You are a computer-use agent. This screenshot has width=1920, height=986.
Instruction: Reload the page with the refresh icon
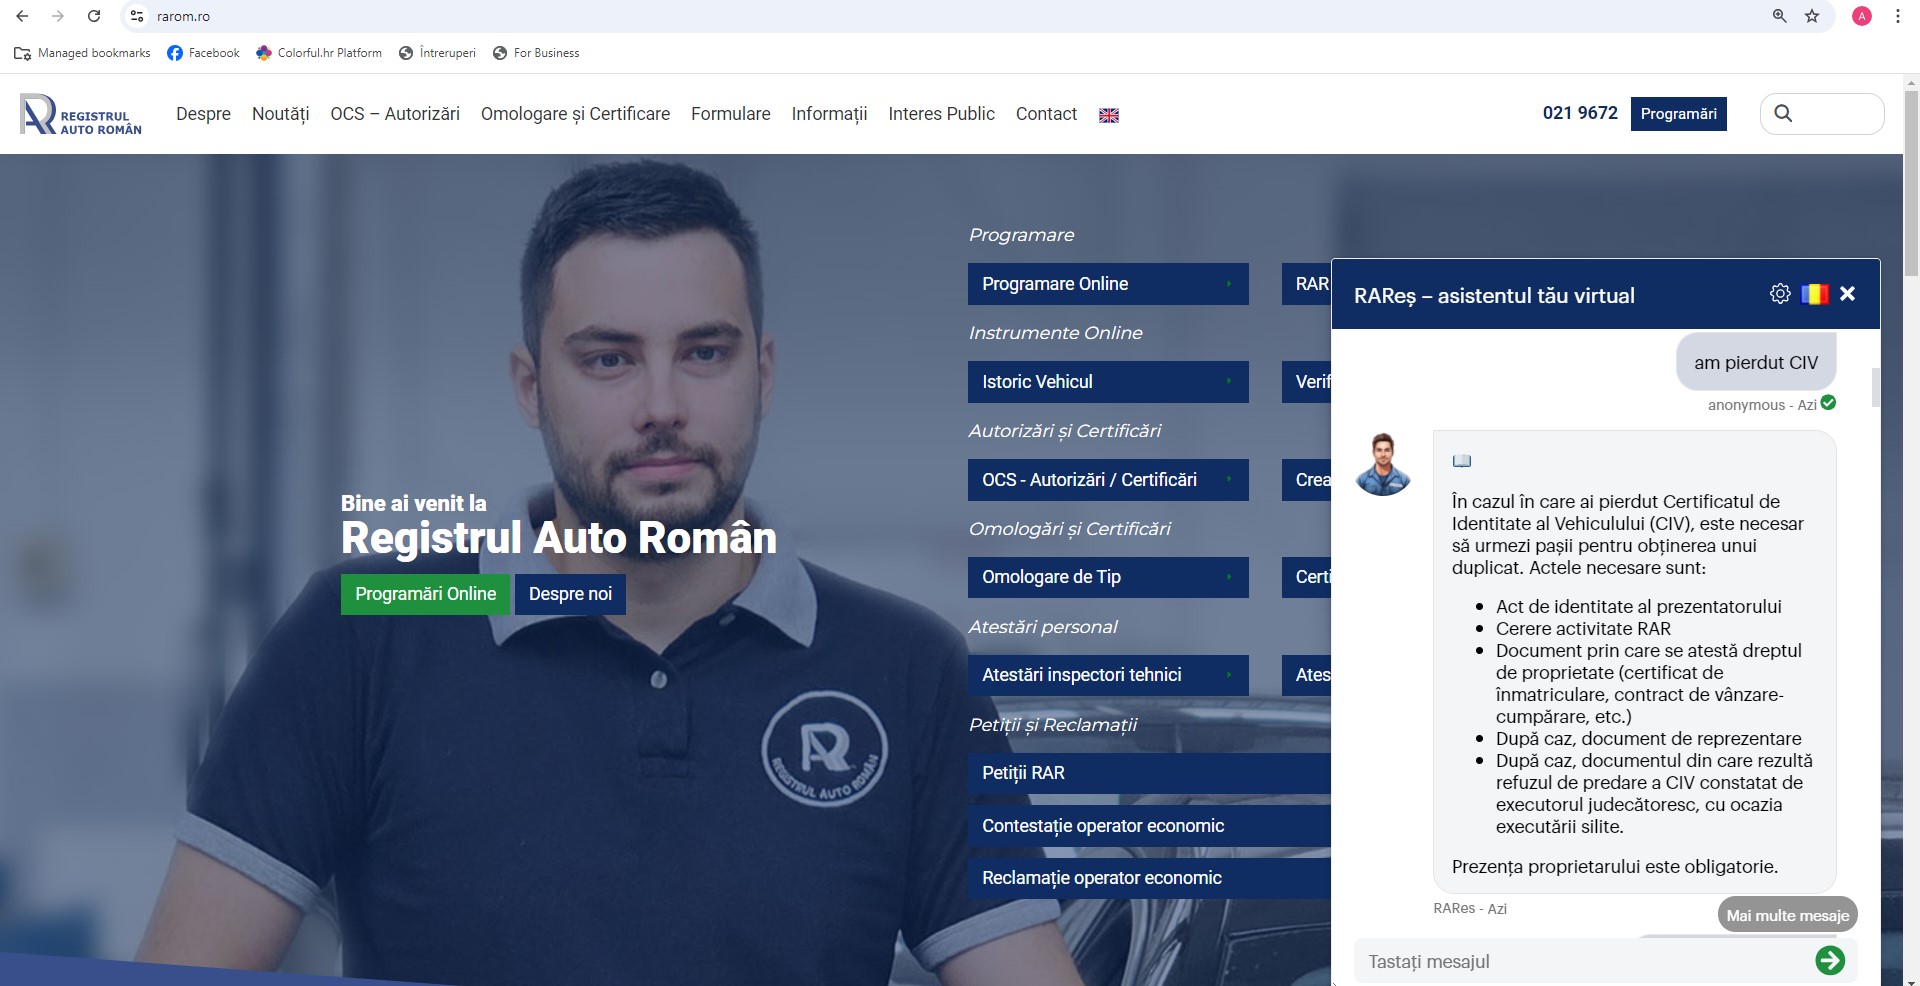pyautogui.click(x=94, y=16)
